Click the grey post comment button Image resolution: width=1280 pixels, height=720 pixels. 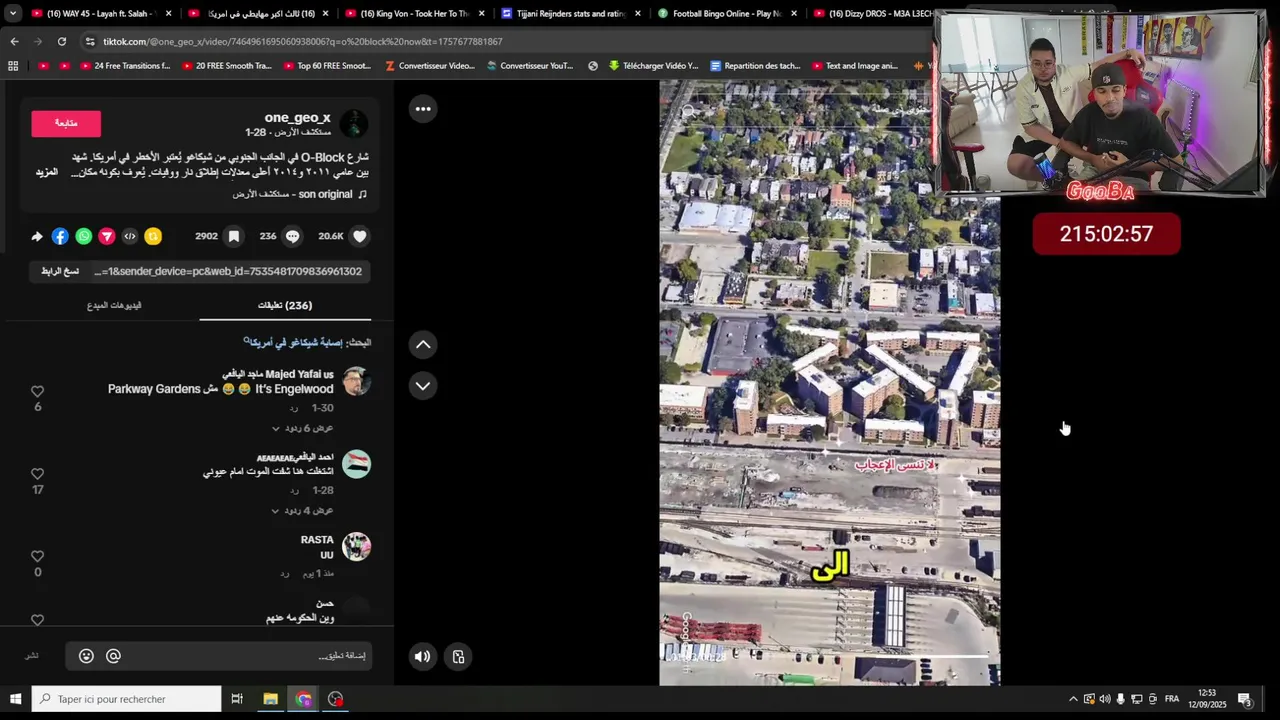(32, 656)
